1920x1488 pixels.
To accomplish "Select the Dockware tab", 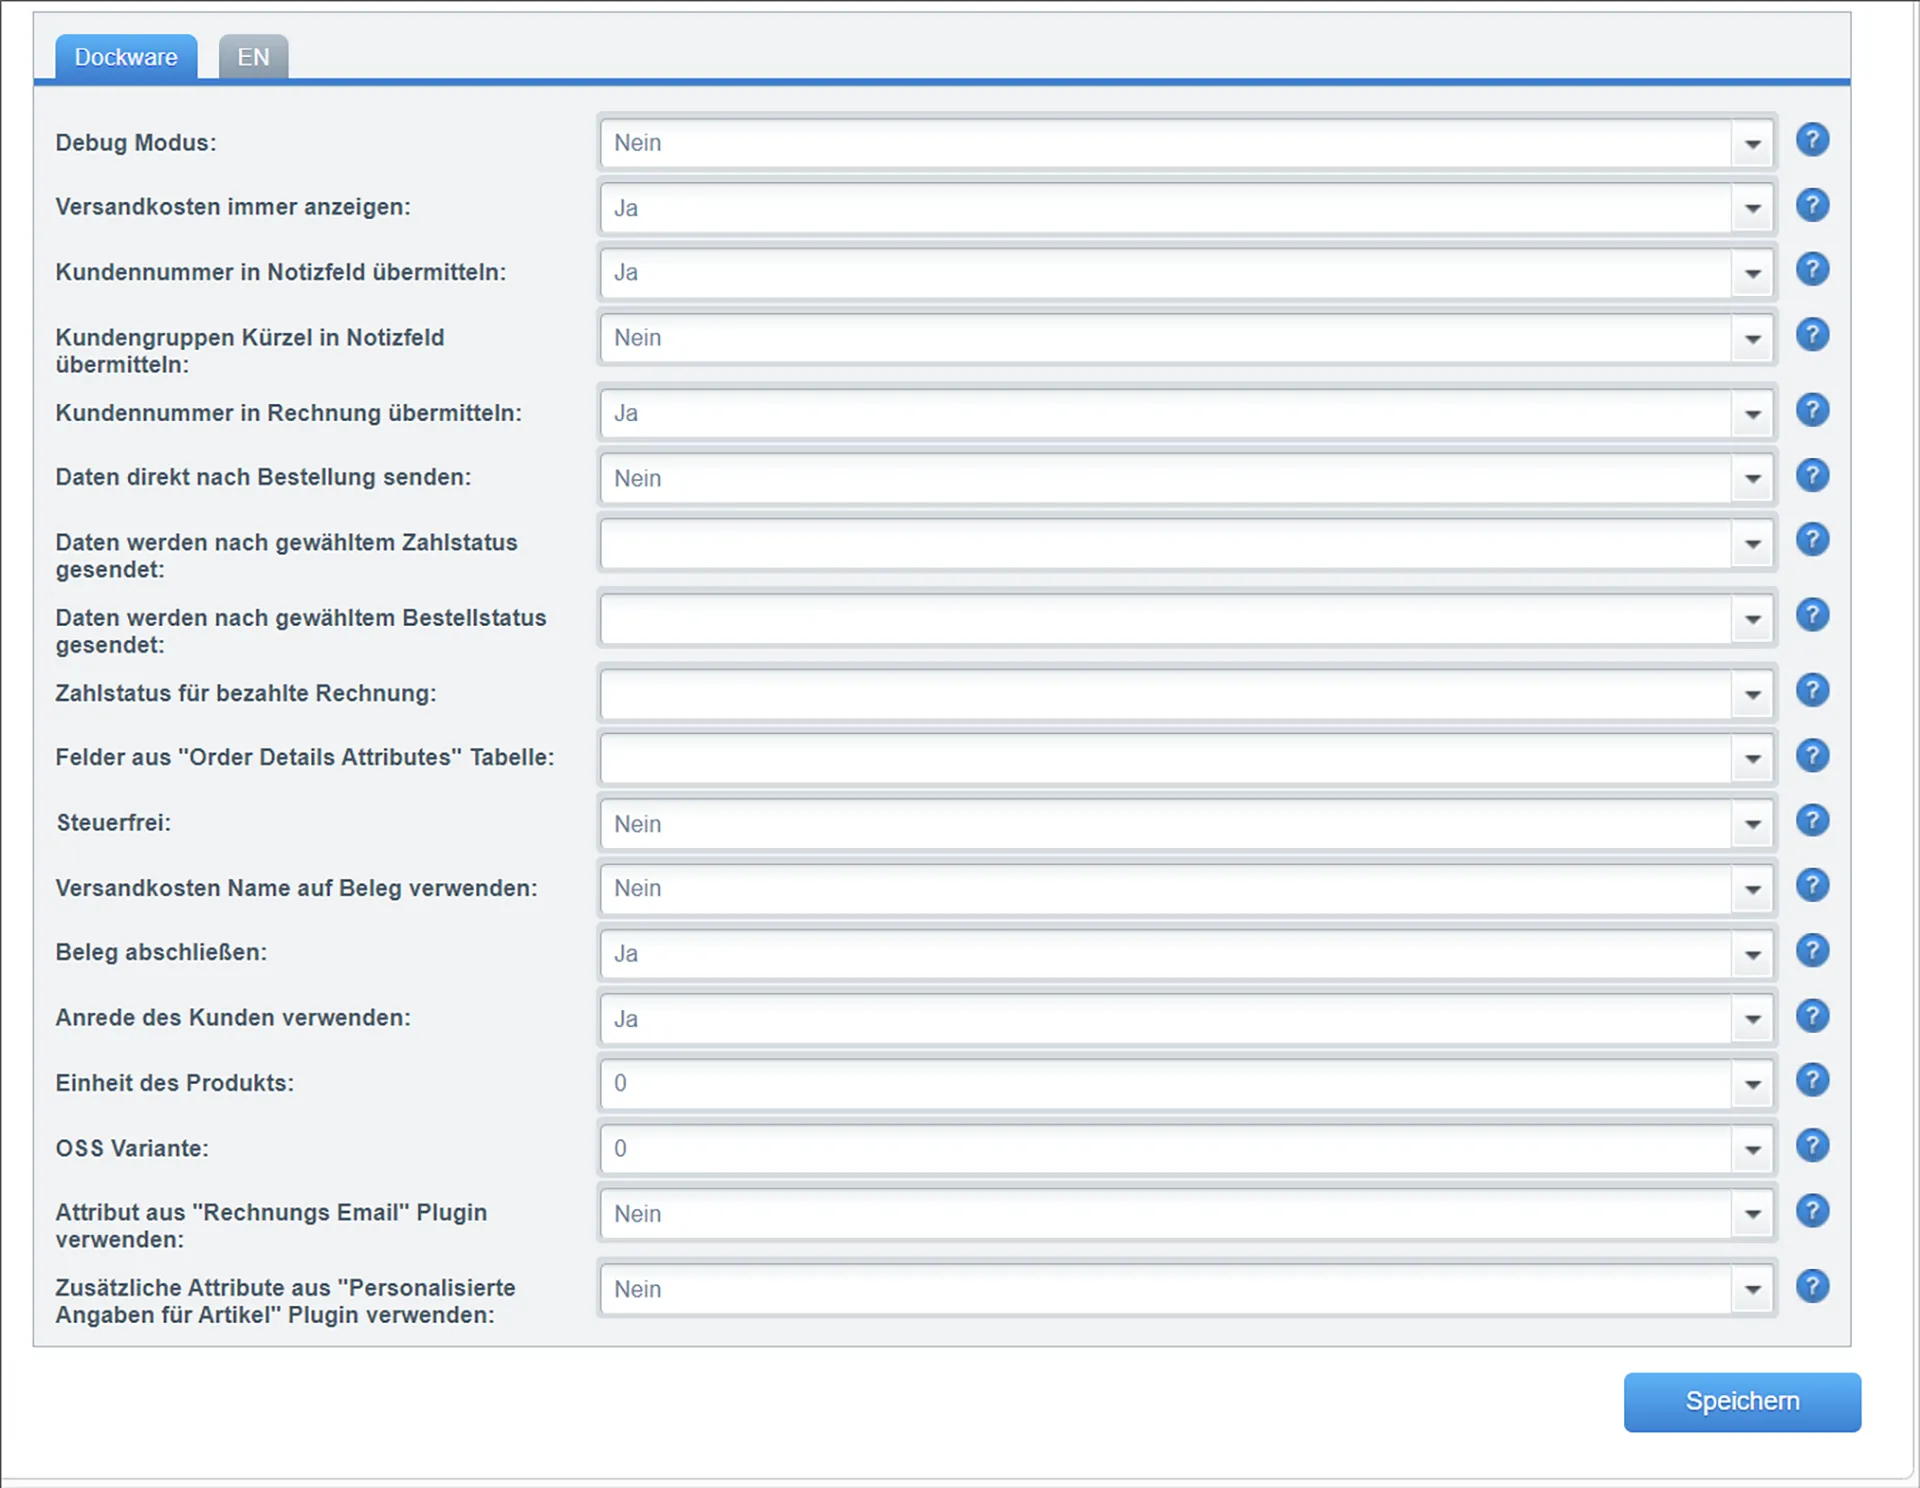I will [x=126, y=57].
